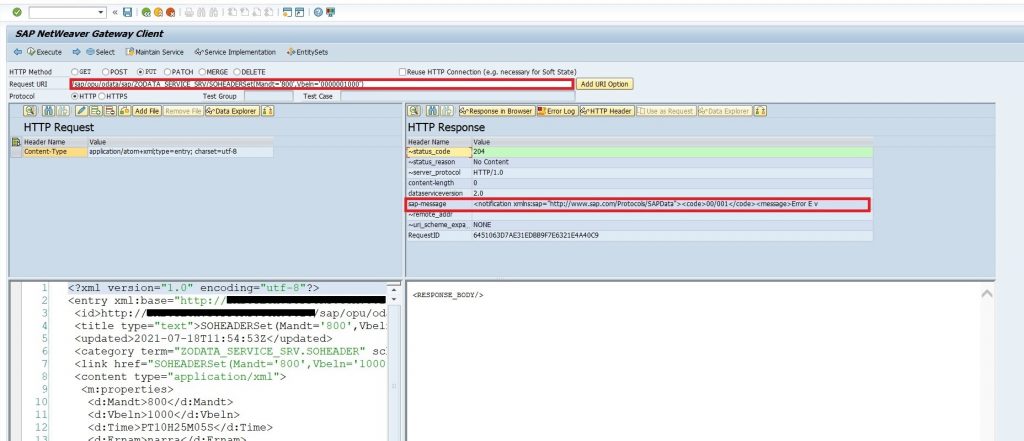Click inside the Request URI input field
The width and height of the screenshot is (1024, 441).
coord(321,84)
